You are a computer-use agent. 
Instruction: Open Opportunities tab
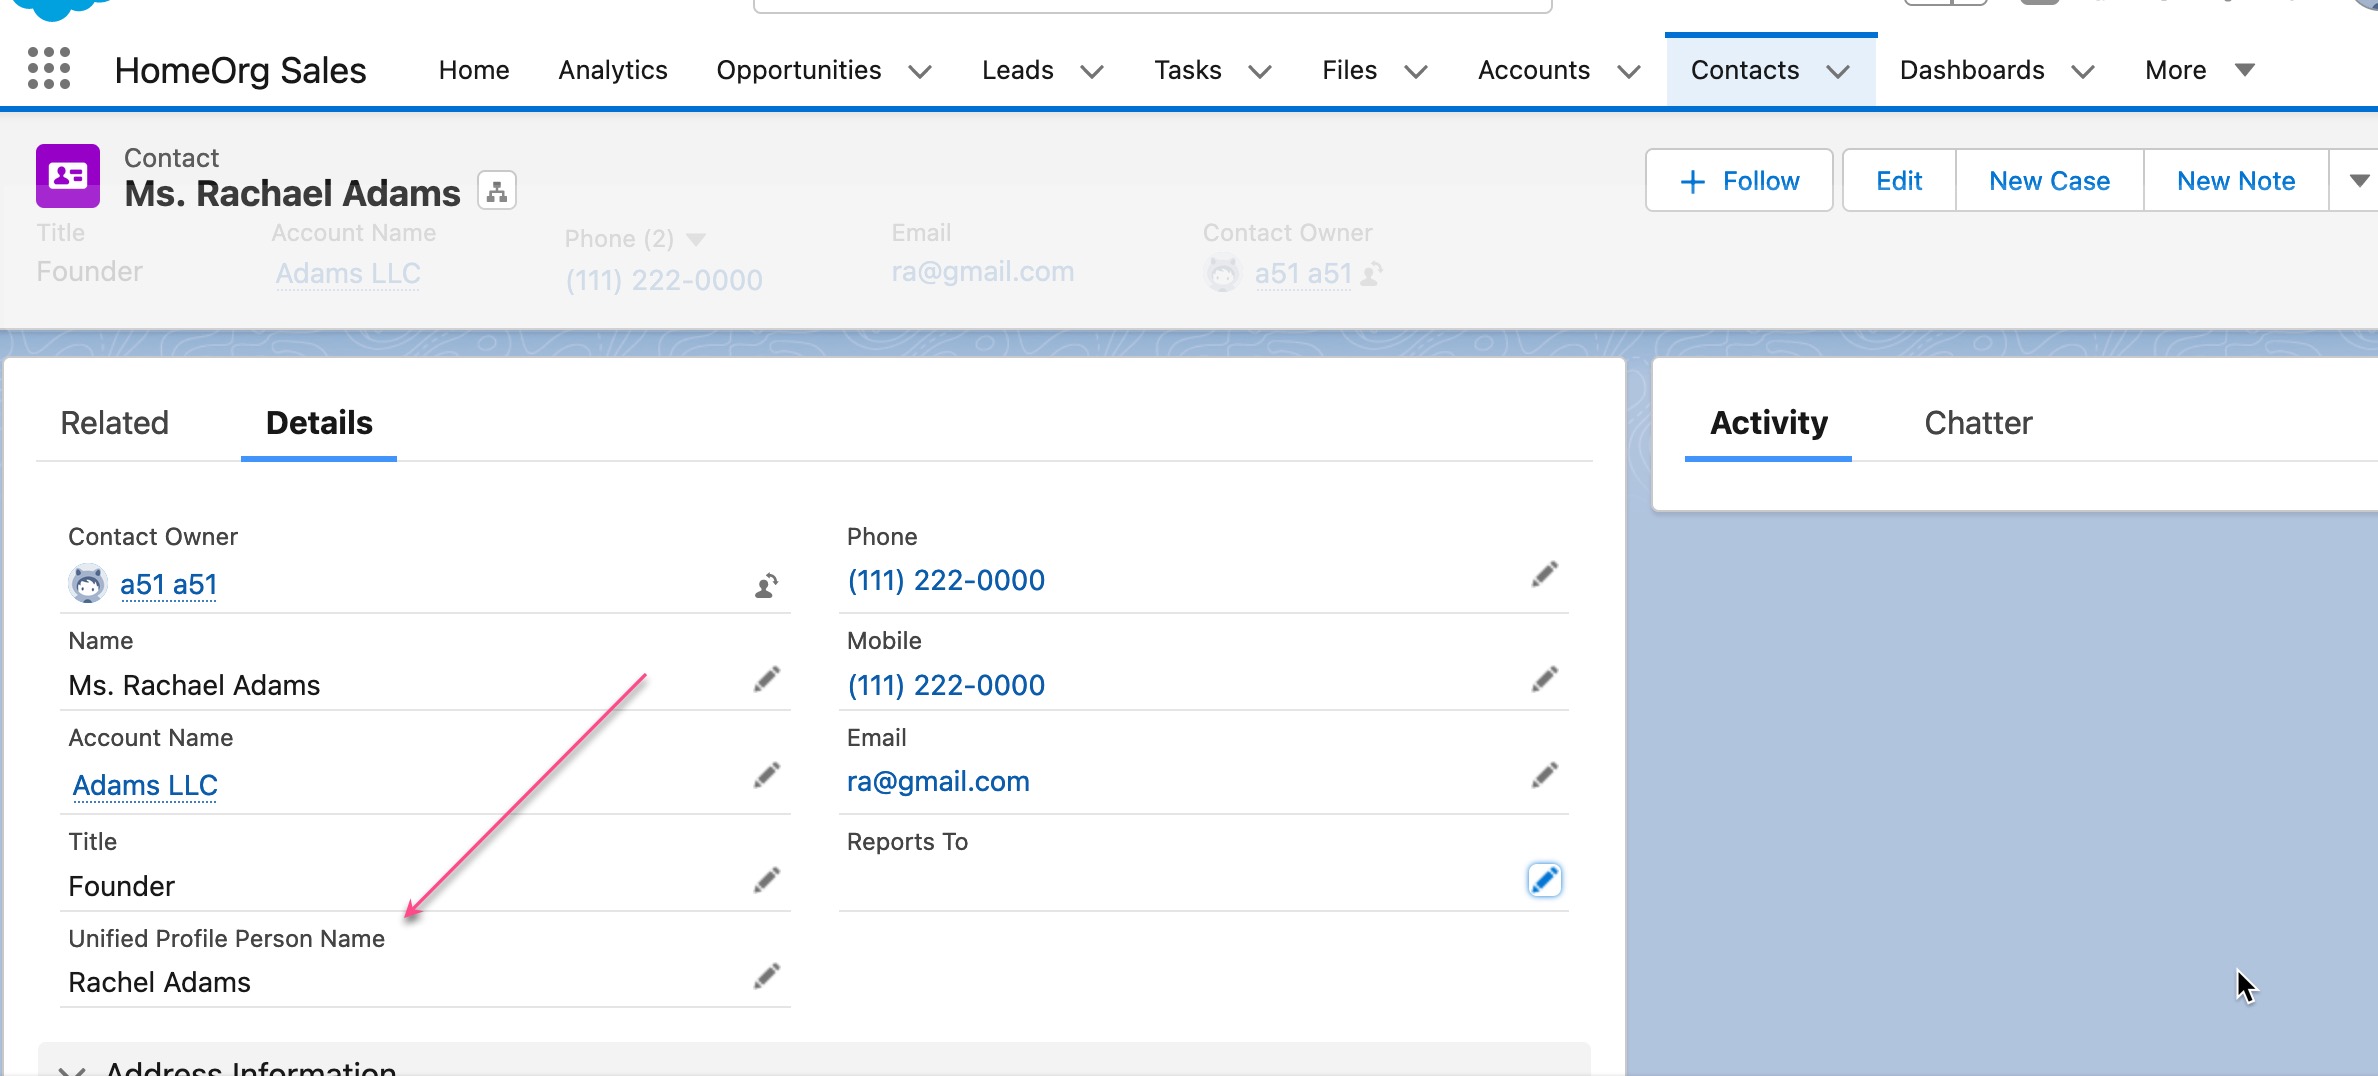[x=798, y=70]
